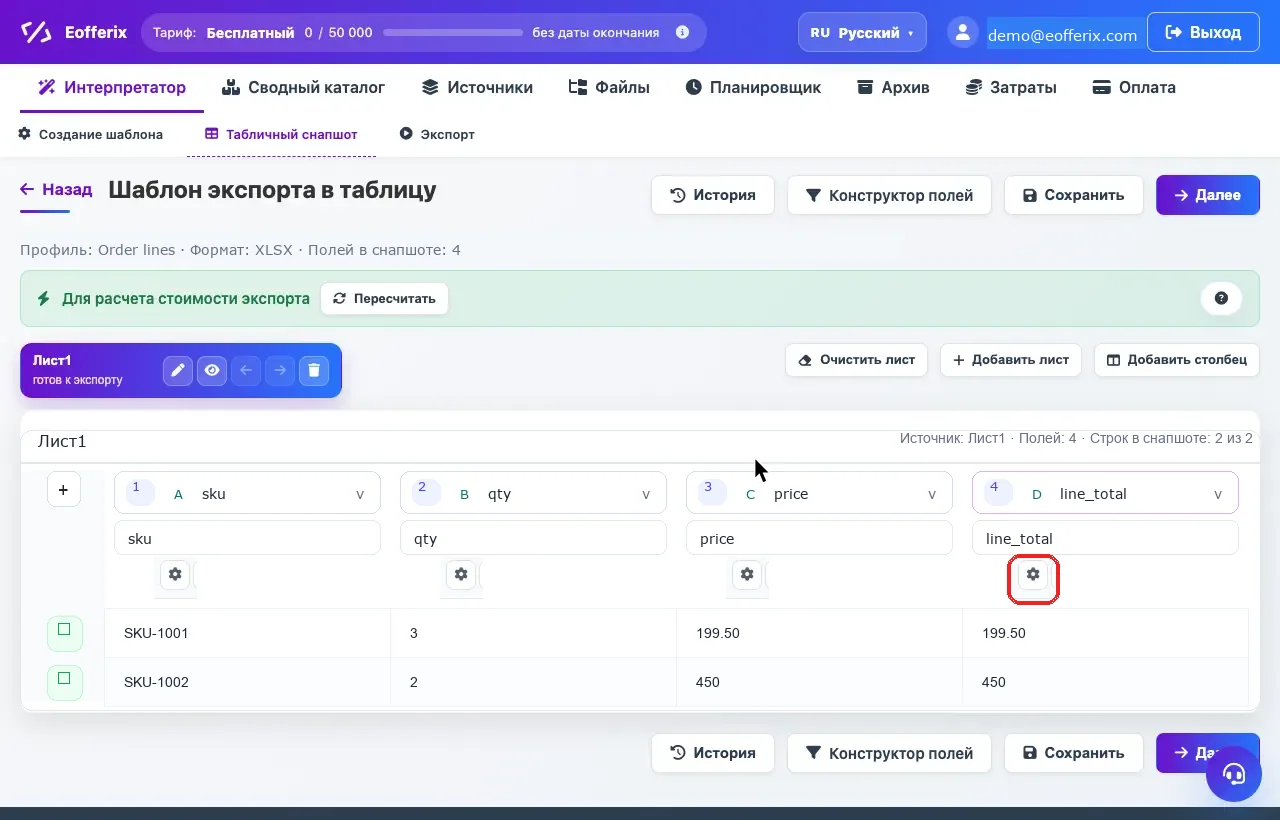Image resolution: width=1280 pixels, height=820 pixels.
Task: Edit sheet Лист1 with pencil icon
Action: tap(178, 370)
